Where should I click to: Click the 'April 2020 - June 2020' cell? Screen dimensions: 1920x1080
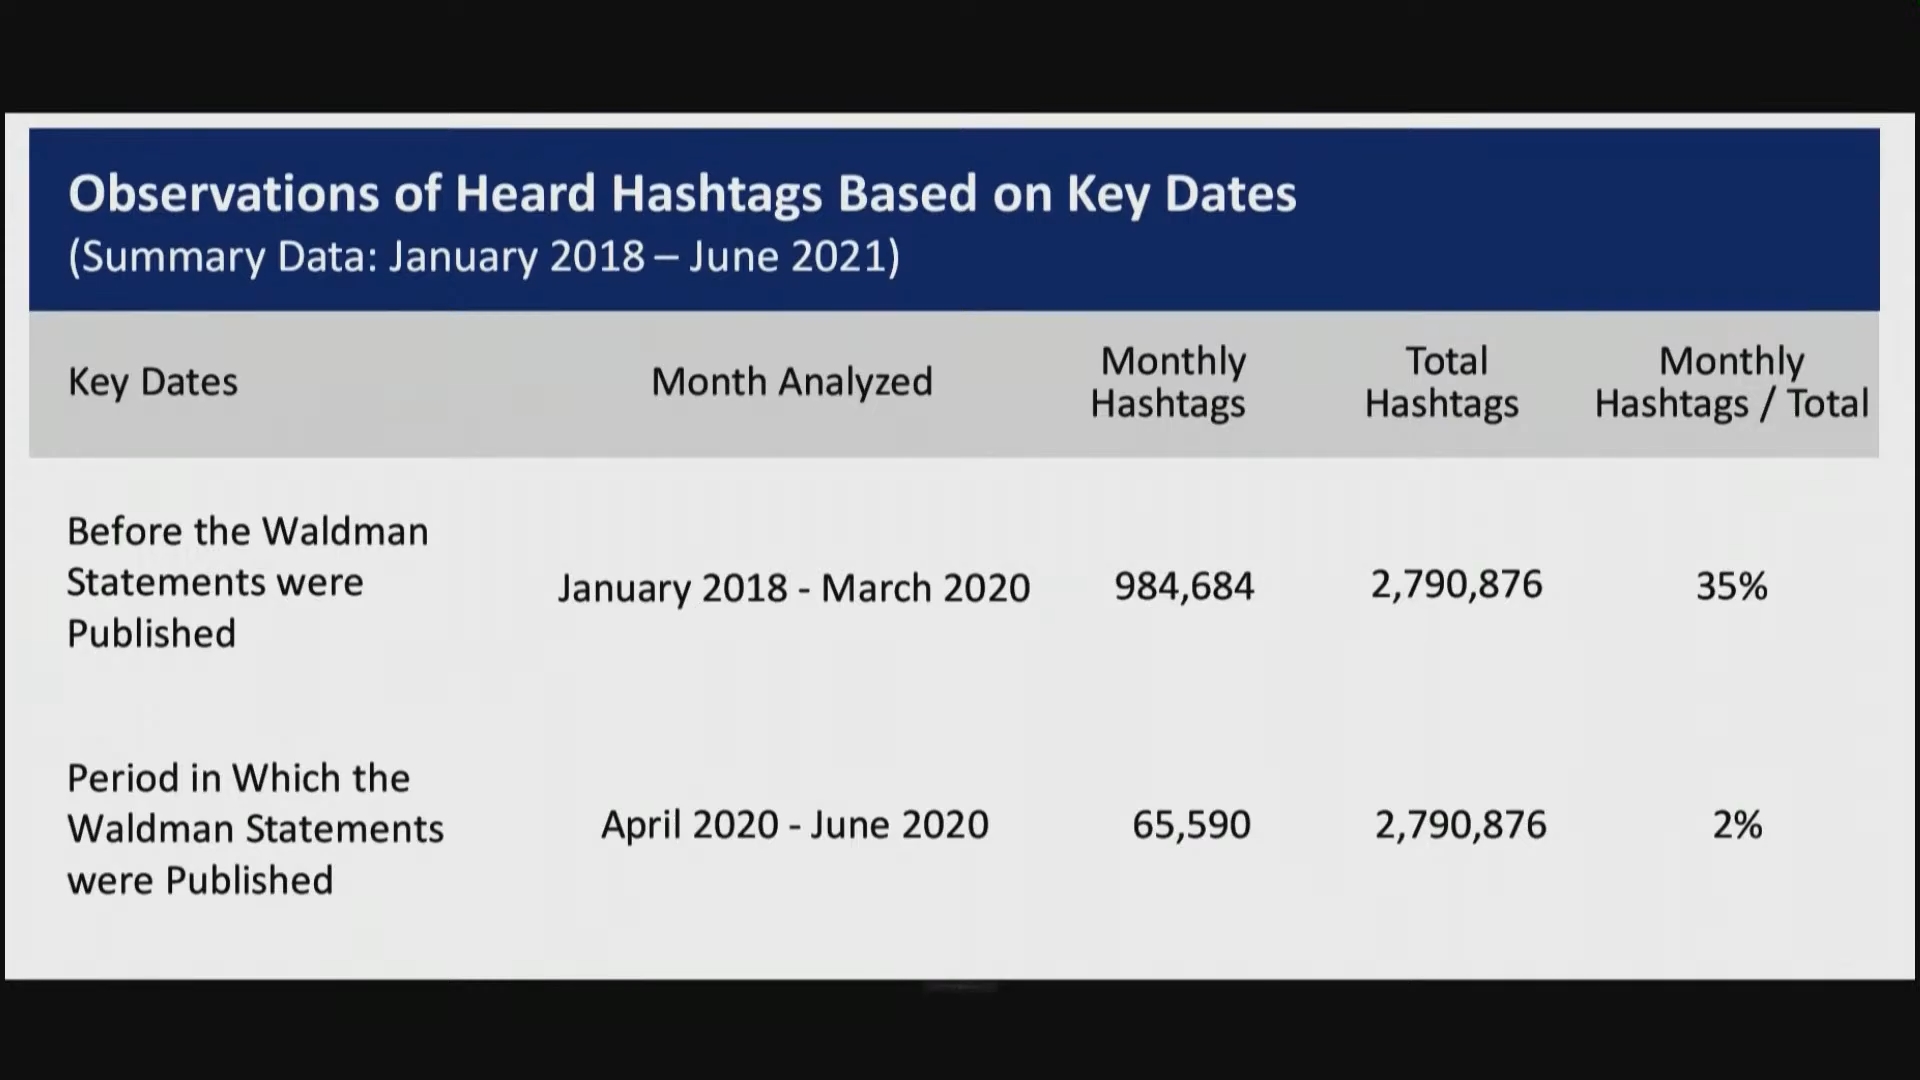tap(794, 825)
